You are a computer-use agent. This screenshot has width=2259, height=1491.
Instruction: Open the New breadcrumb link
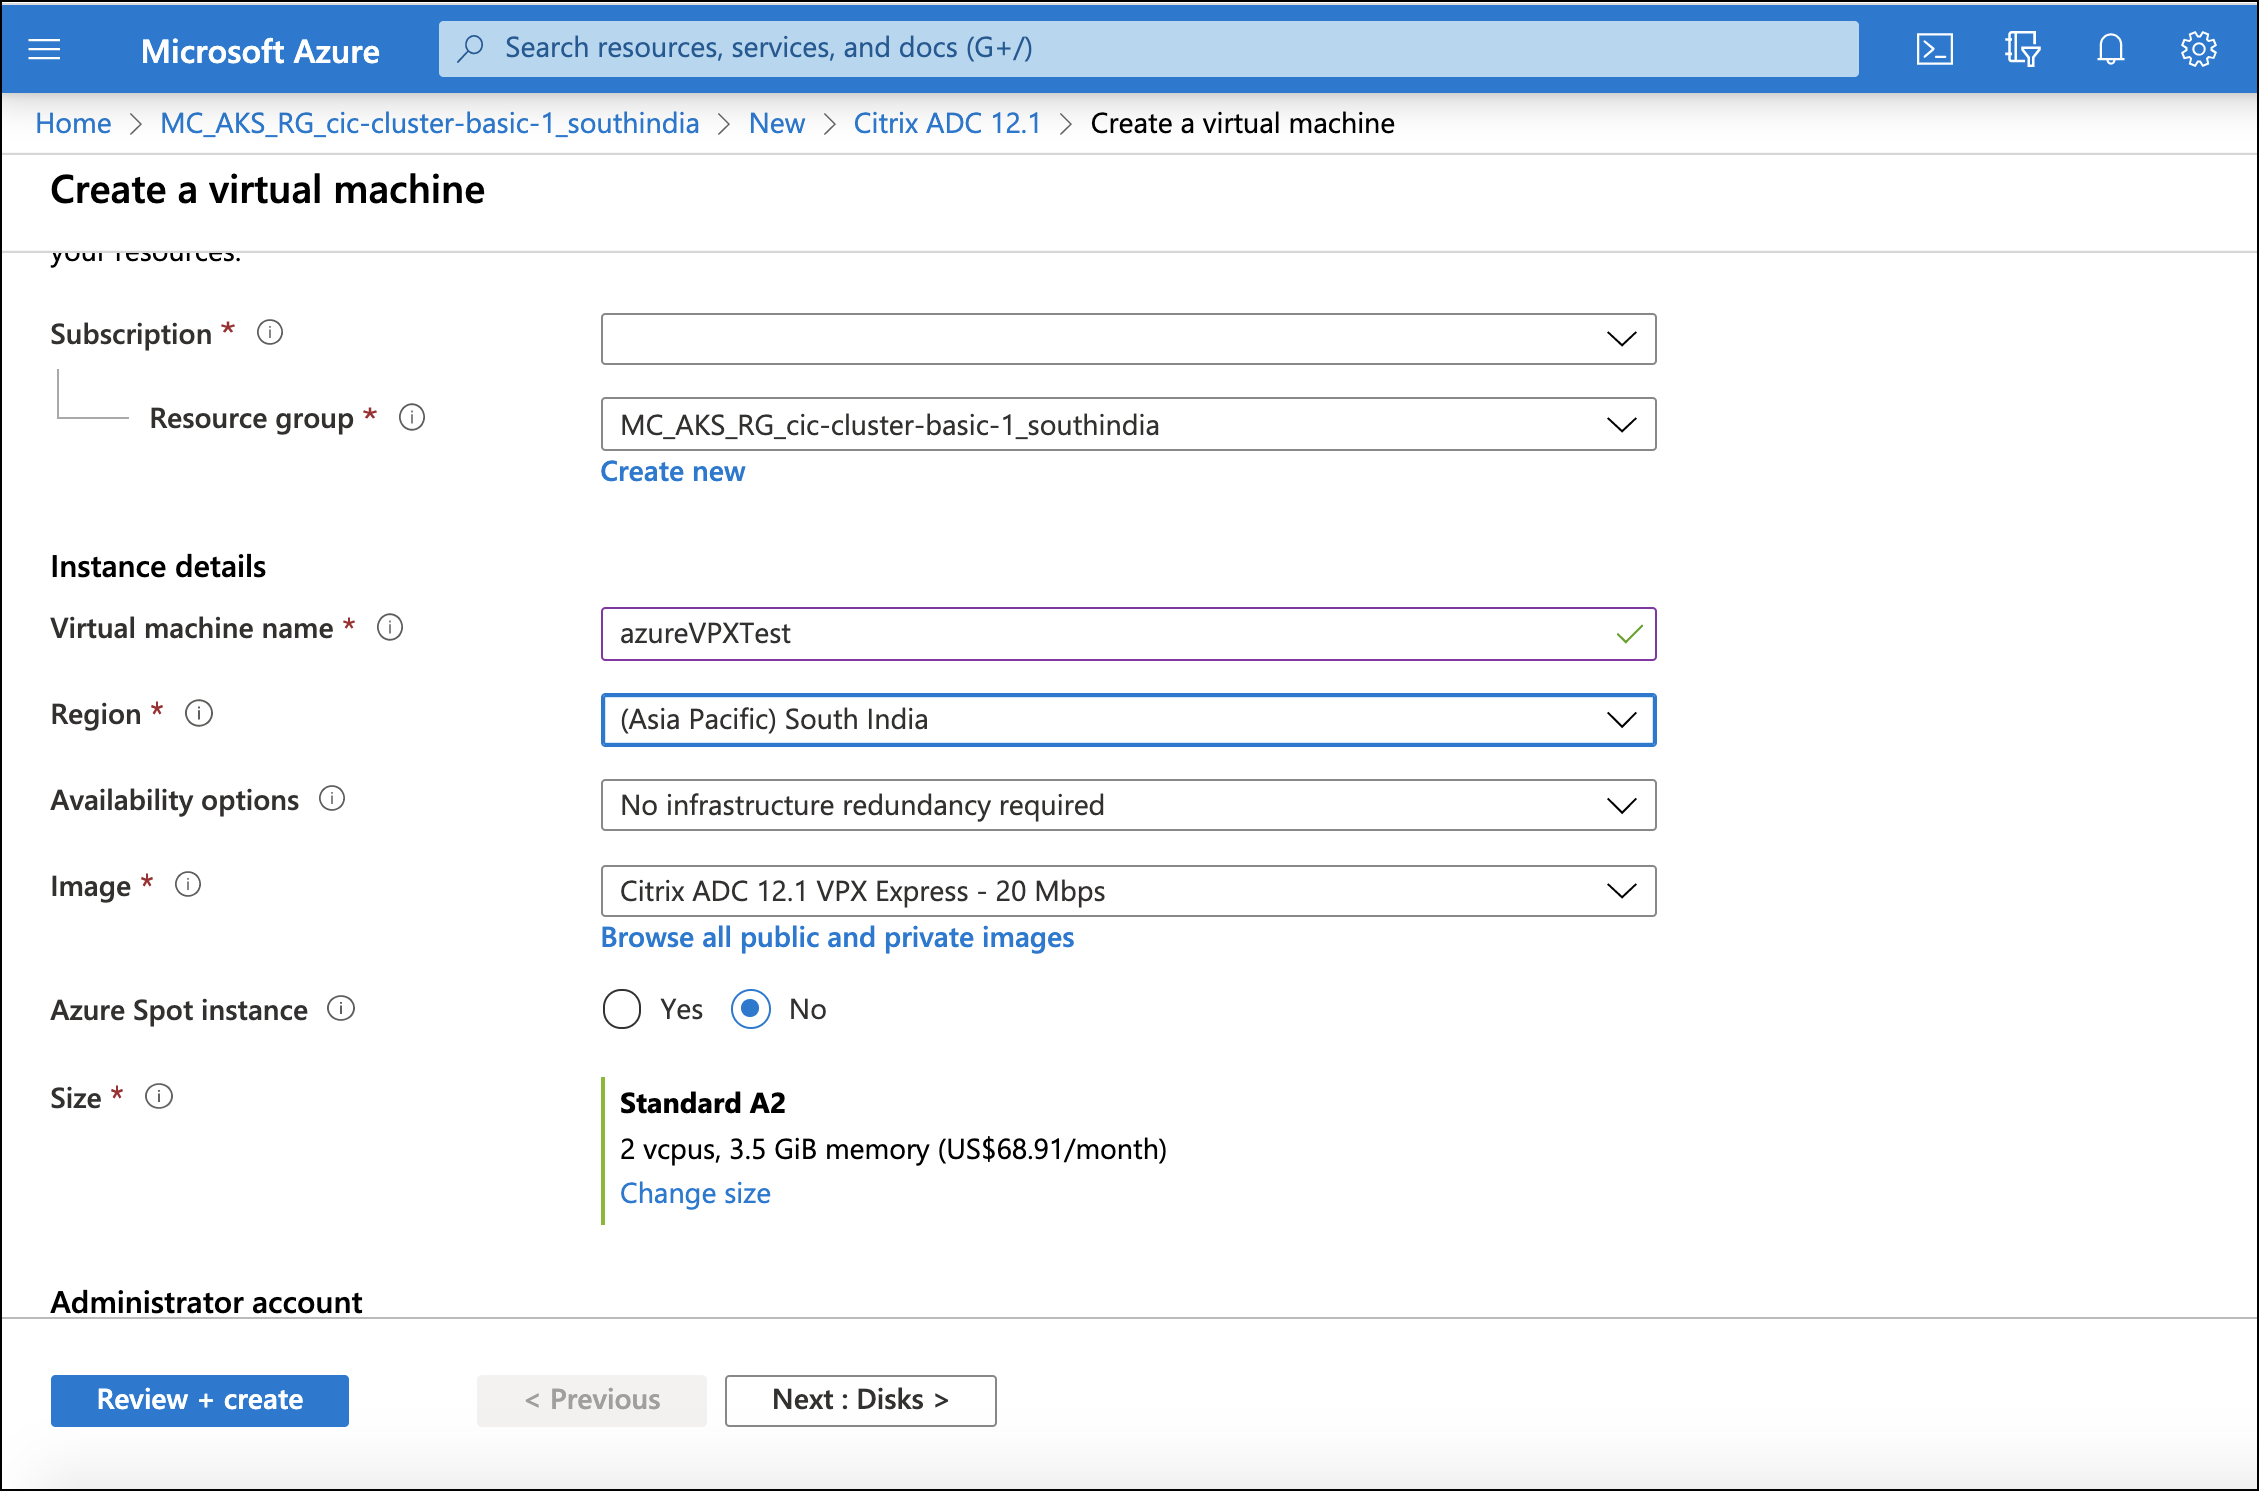pos(777,123)
